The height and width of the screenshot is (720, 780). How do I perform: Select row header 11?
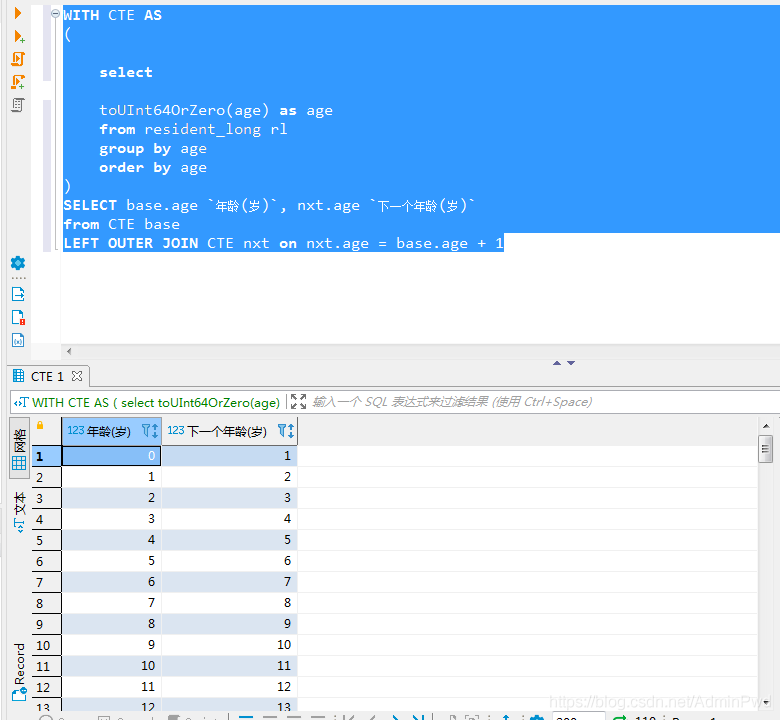(46, 666)
